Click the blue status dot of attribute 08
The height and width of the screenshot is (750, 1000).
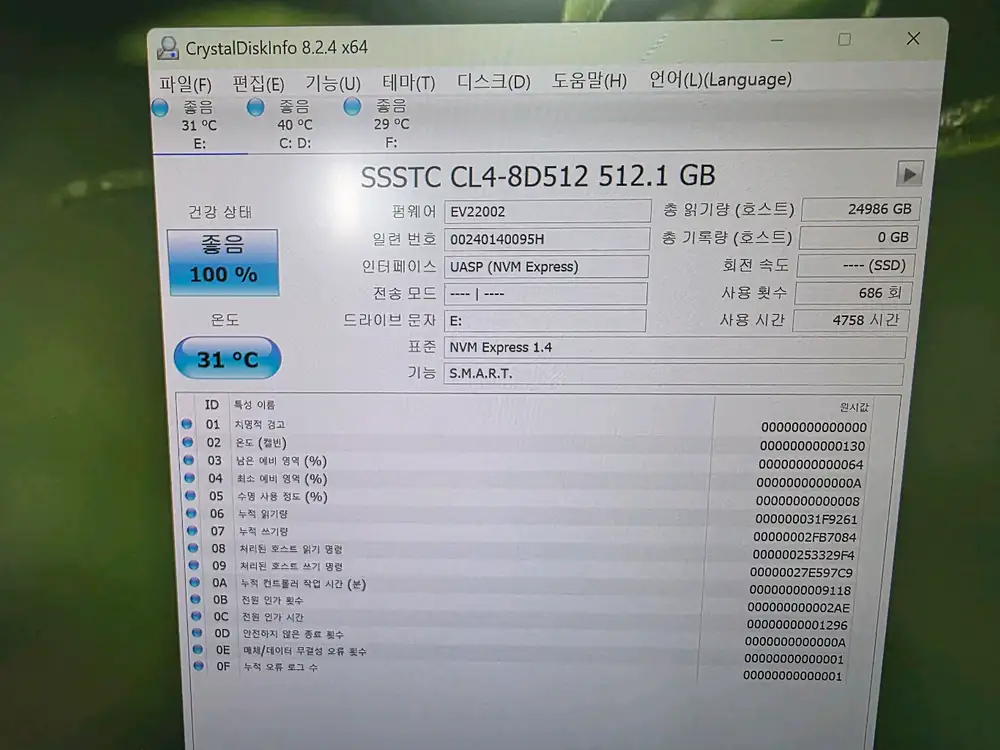(x=193, y=547)
